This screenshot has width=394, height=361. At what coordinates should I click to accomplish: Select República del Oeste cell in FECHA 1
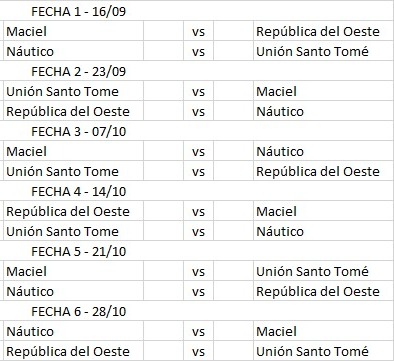[323, 31]
